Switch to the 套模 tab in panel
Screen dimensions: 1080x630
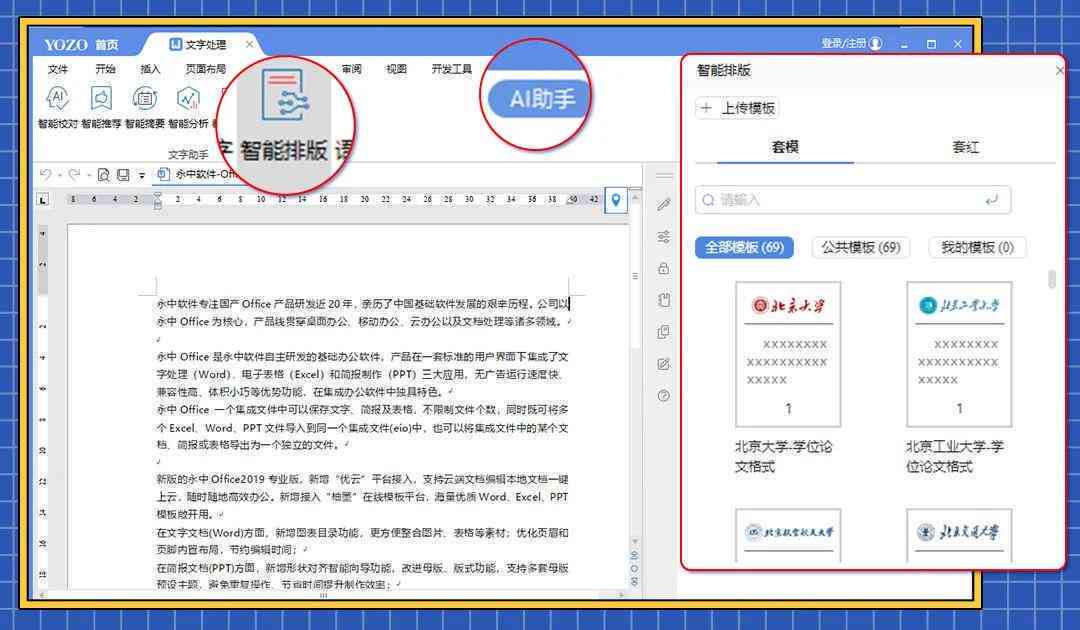(785, 147)
